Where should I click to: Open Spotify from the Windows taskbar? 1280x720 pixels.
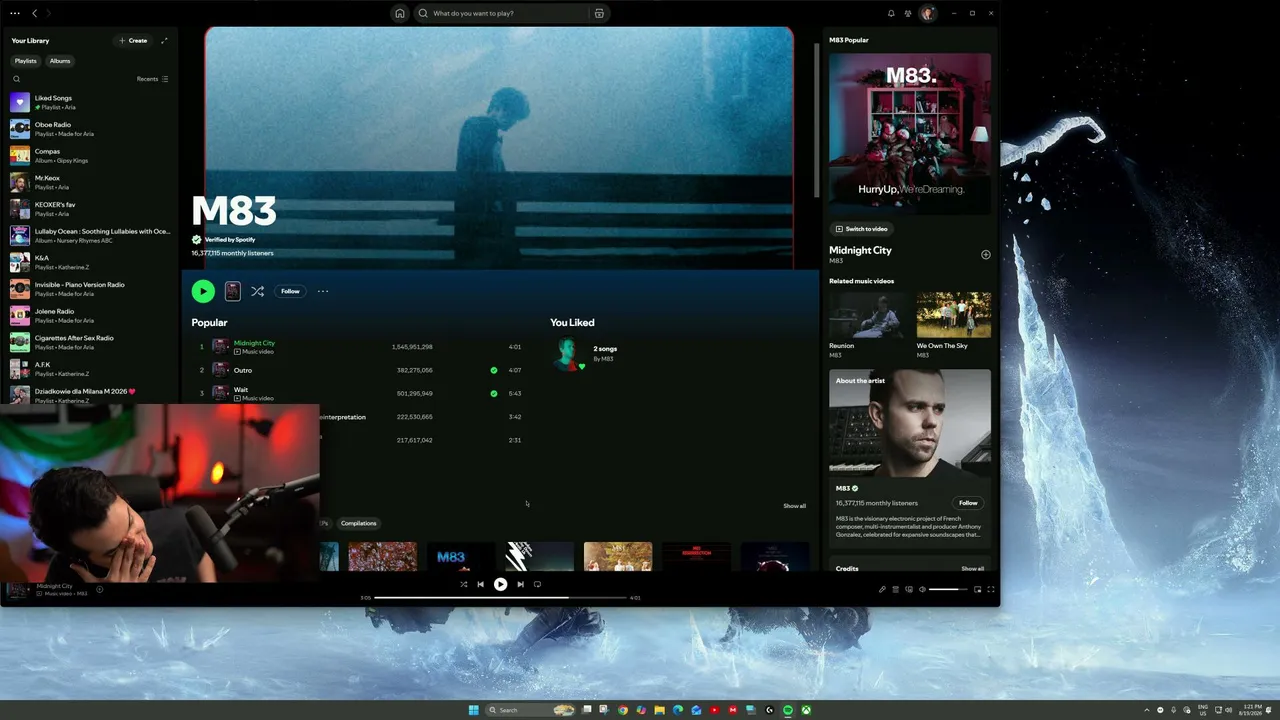(x=787, y=710)
